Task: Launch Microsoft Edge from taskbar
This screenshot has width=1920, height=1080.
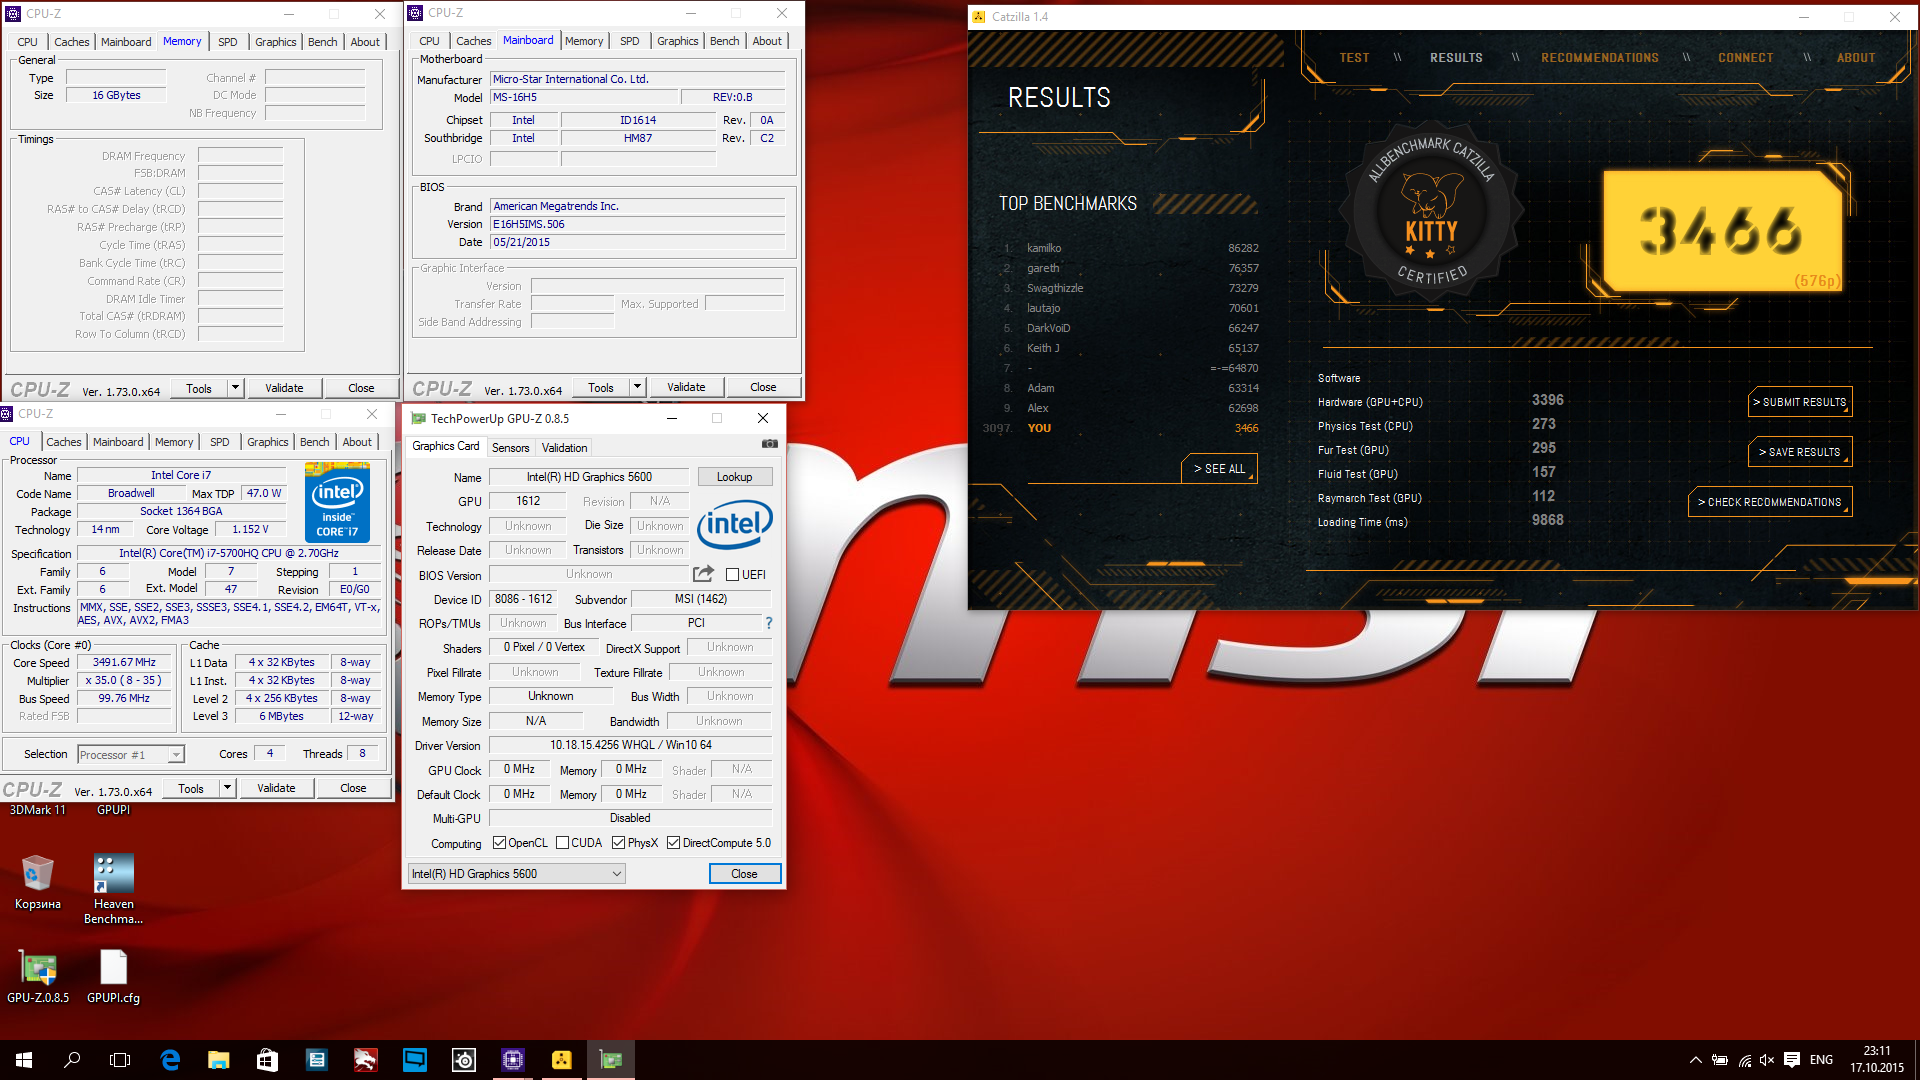Action: 170,1060
